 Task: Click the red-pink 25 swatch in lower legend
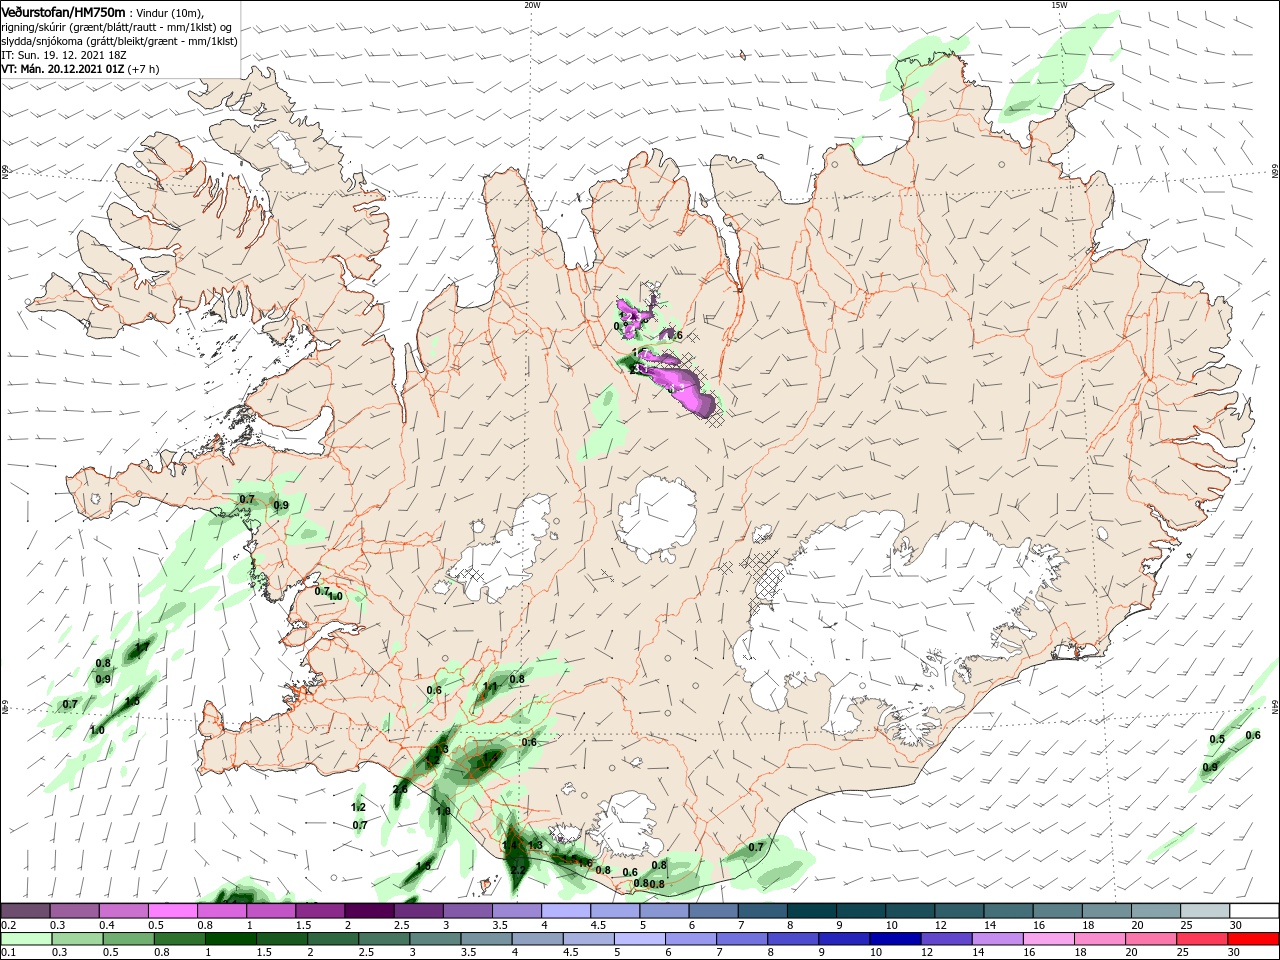click(x=1204, y=939)
